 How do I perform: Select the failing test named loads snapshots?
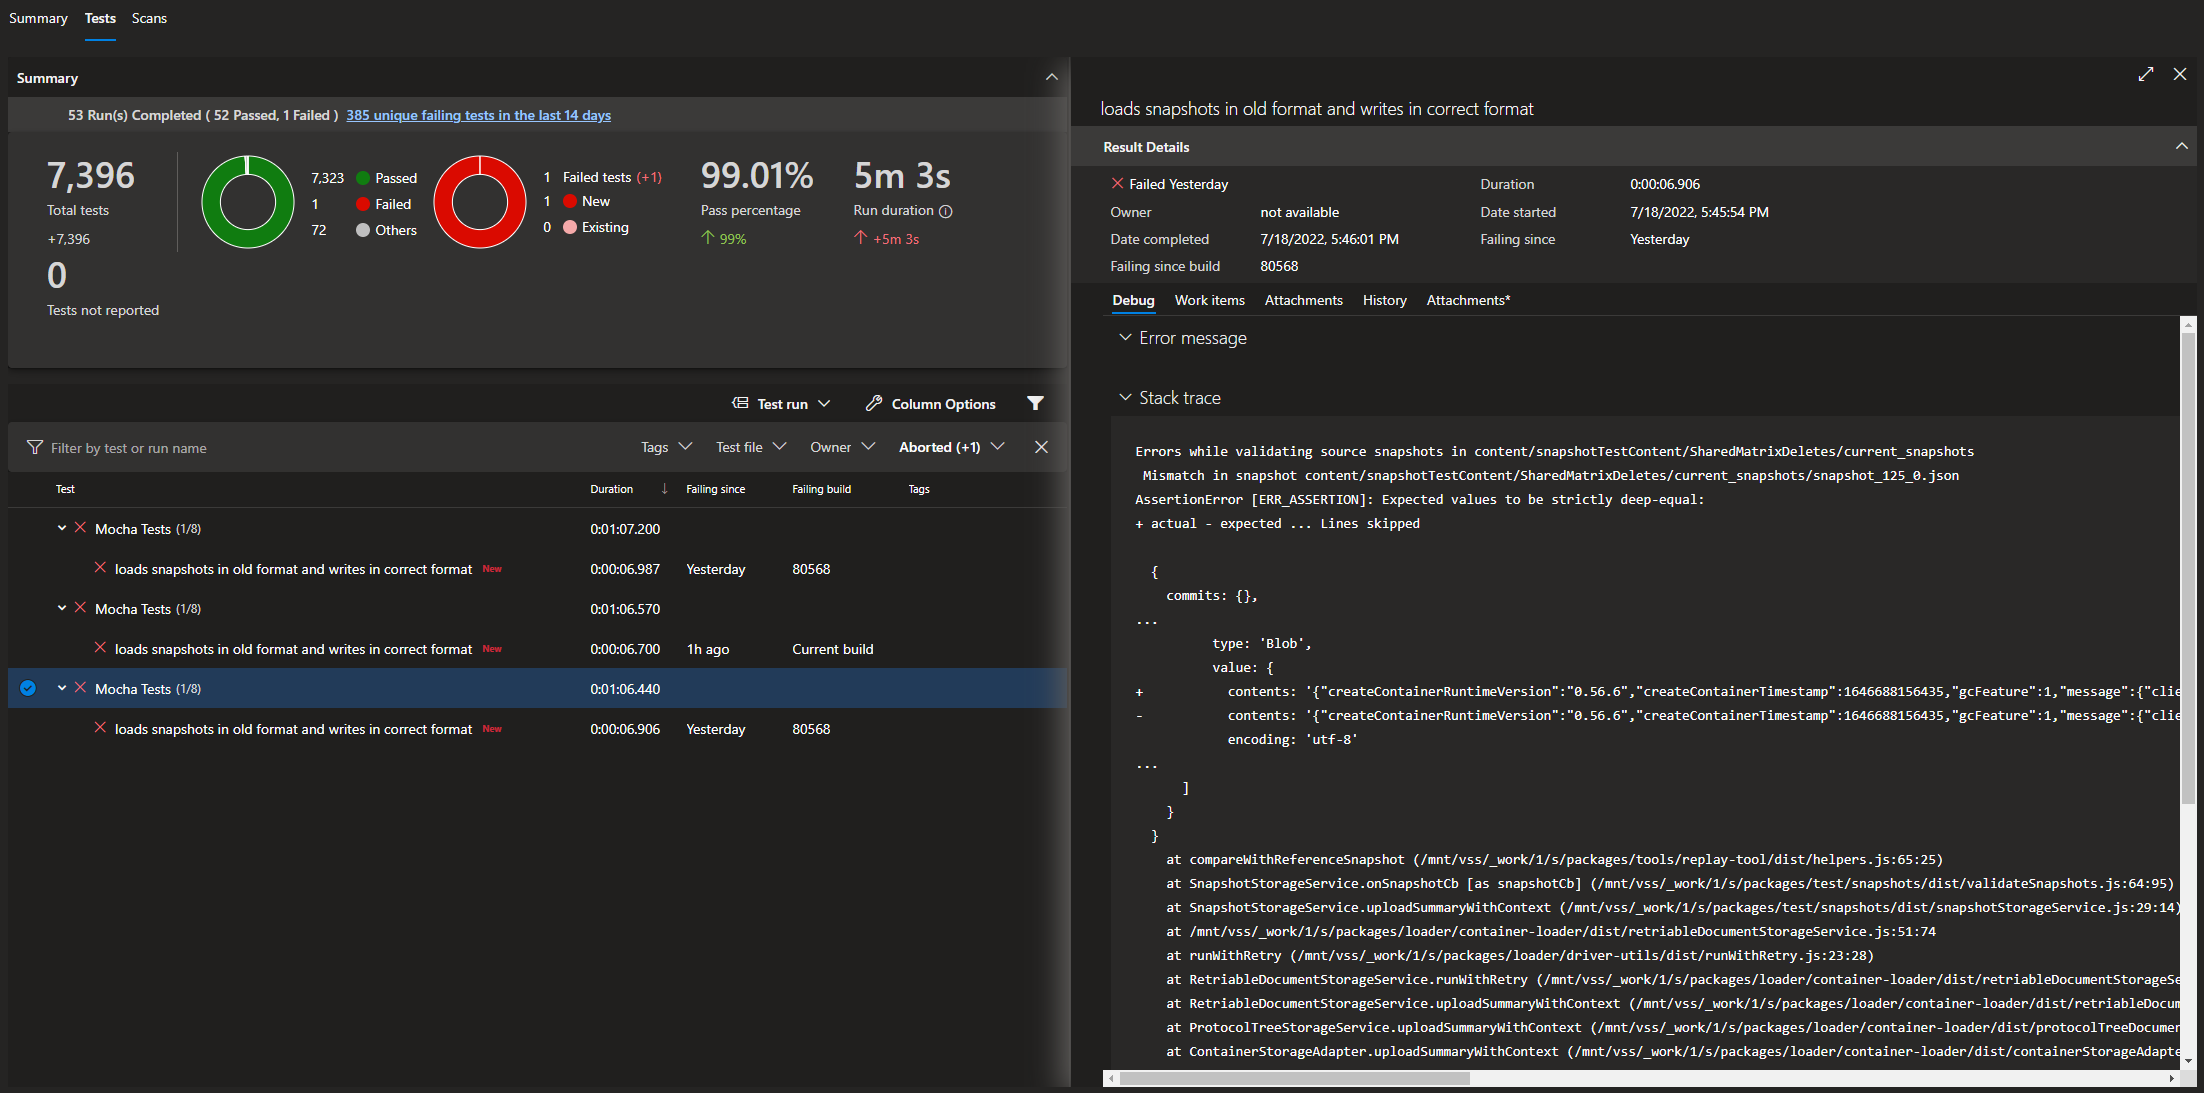point(293,568)
